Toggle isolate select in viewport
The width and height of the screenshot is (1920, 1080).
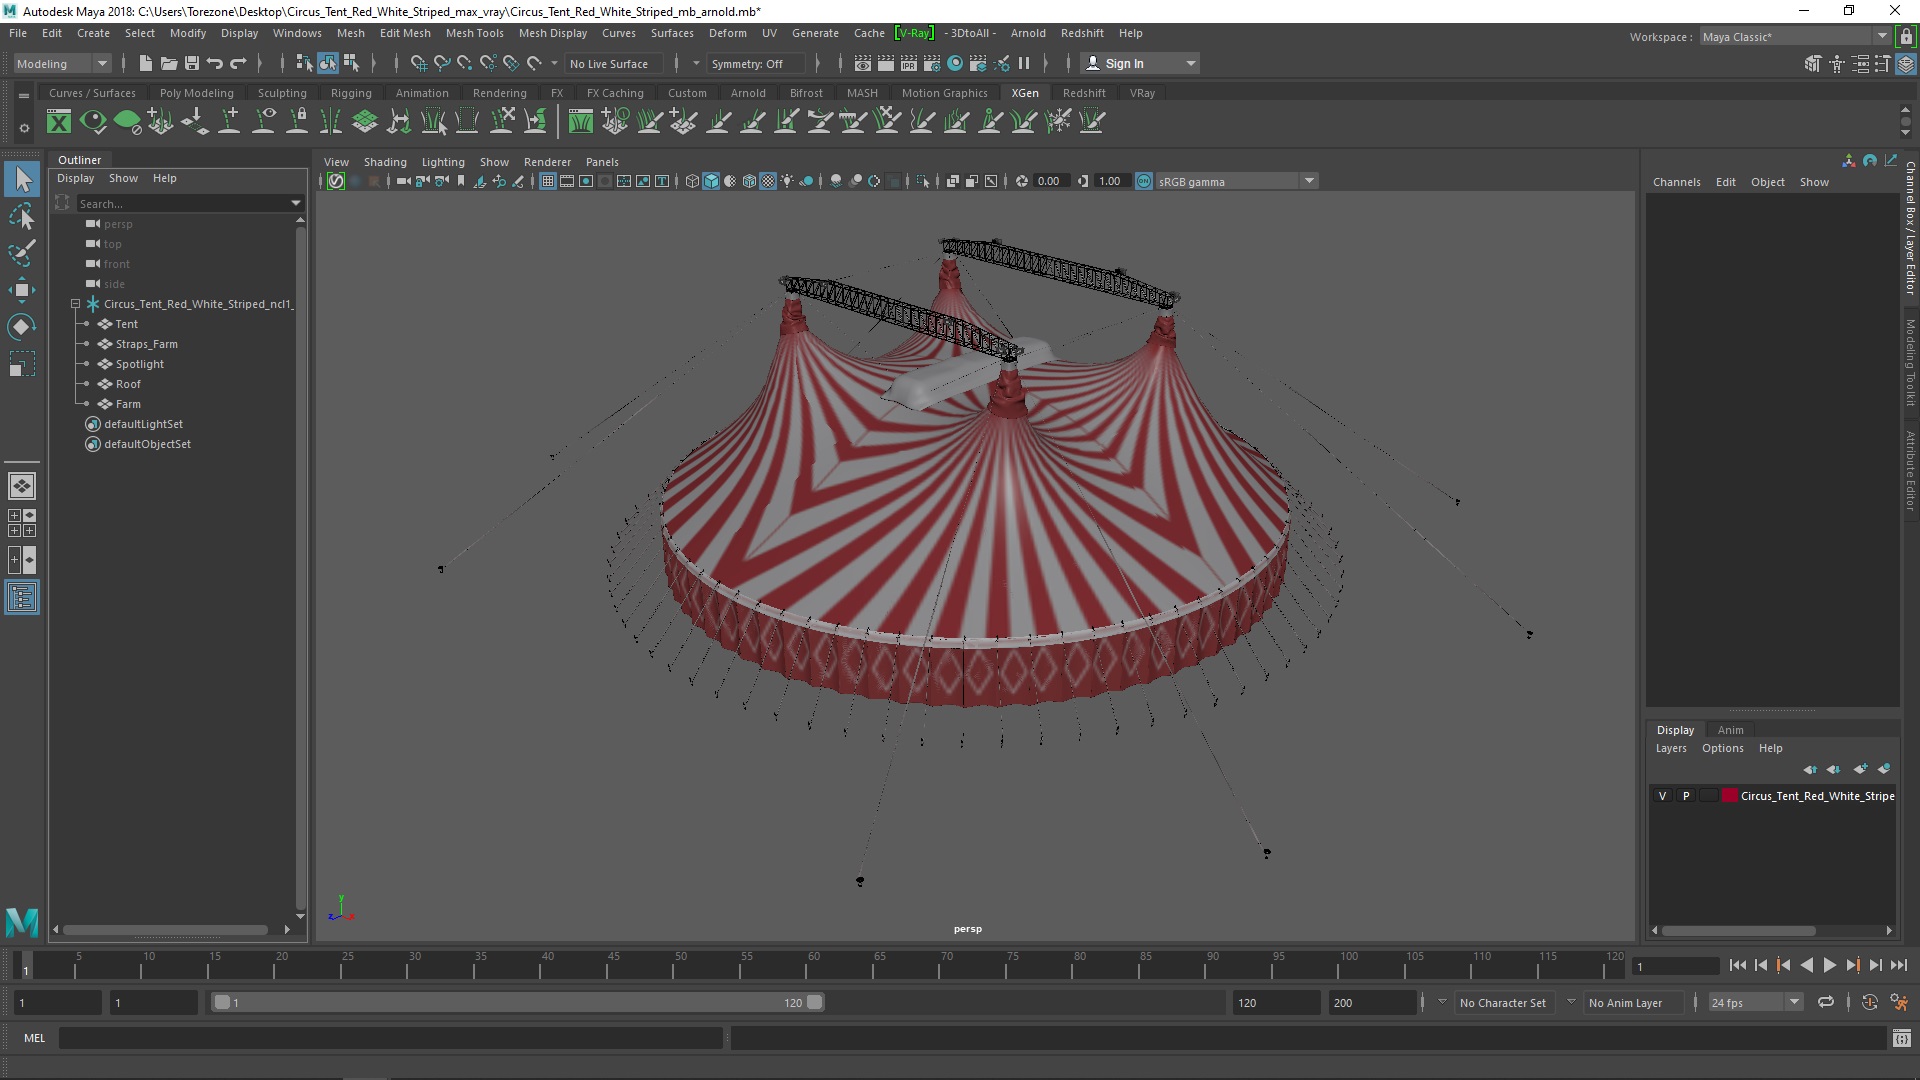(923, 181)
